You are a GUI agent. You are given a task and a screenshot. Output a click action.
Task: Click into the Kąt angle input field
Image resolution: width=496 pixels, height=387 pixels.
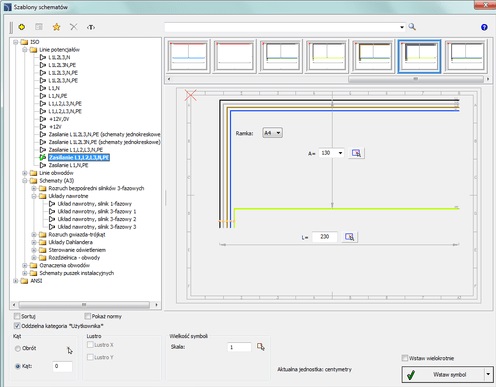62,366
